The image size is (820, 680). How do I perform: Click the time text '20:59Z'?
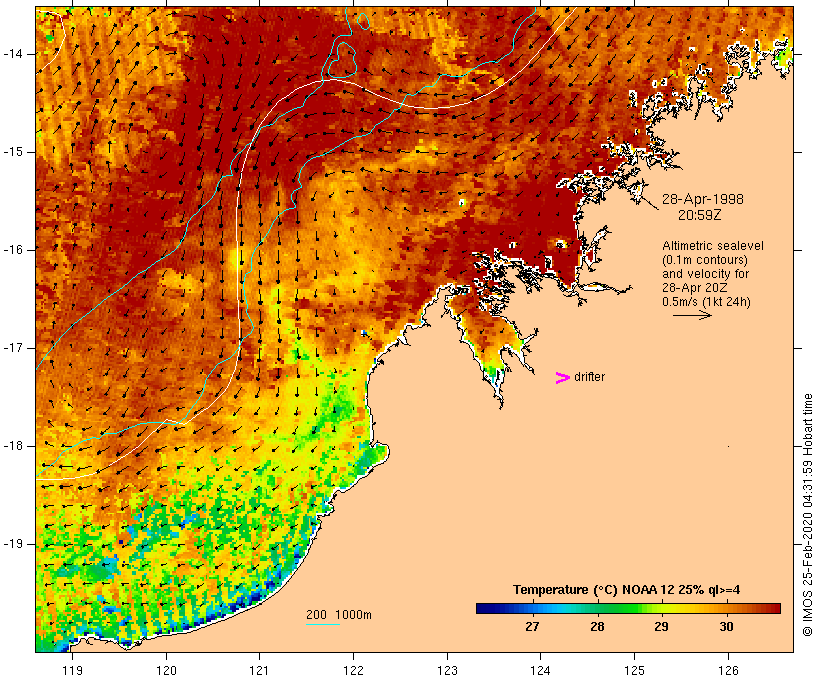coord(700,216)
